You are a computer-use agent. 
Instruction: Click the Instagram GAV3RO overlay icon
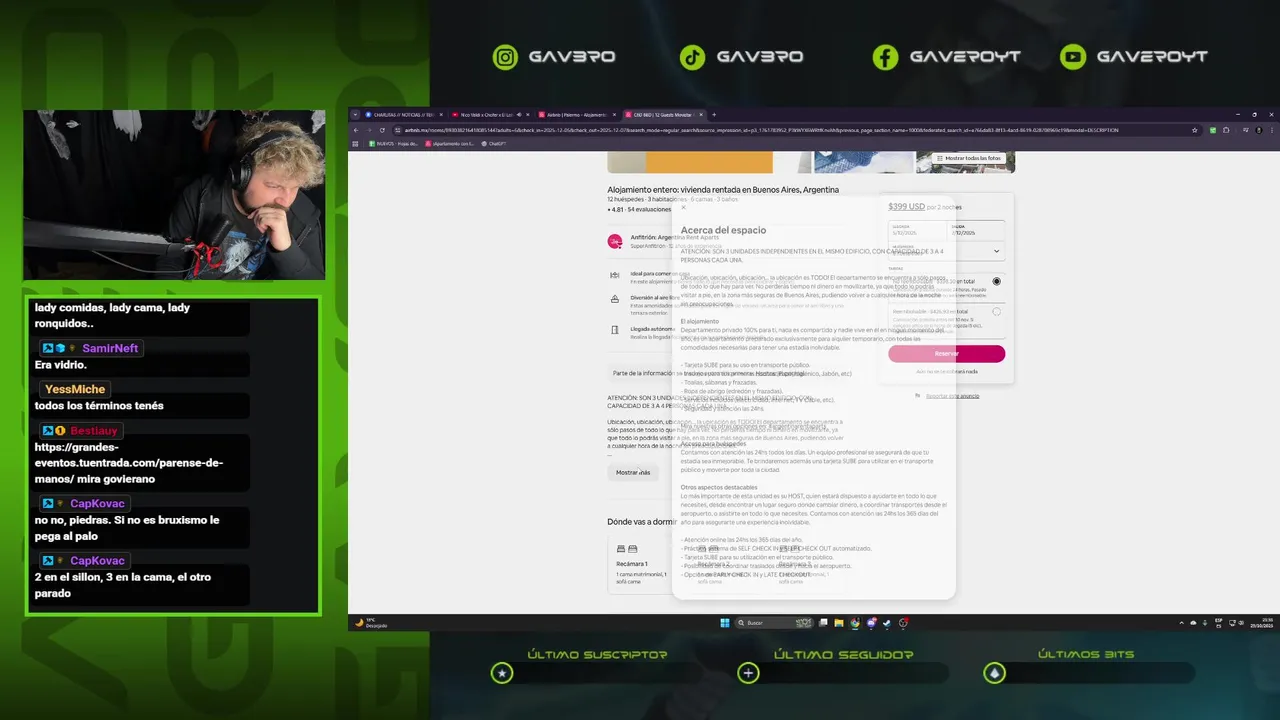point(506,57)
